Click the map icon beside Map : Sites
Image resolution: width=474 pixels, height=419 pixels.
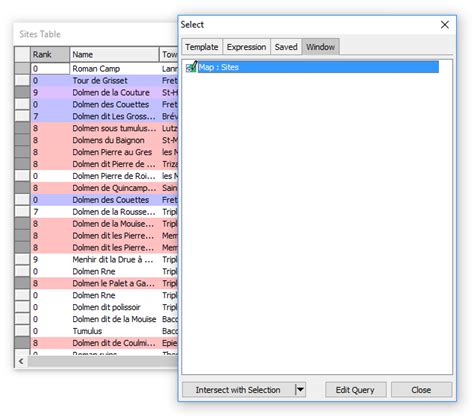(191, 67)
